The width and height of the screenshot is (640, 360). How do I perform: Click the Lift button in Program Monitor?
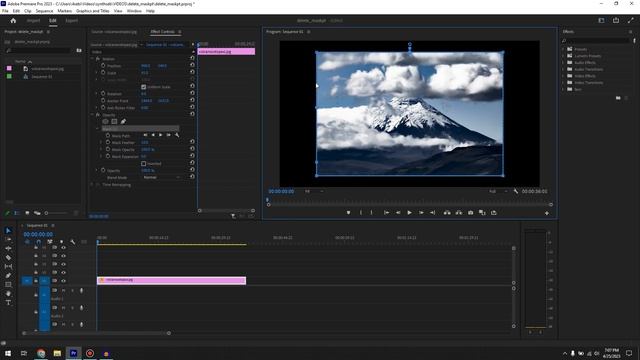click(x=447, y=213)
